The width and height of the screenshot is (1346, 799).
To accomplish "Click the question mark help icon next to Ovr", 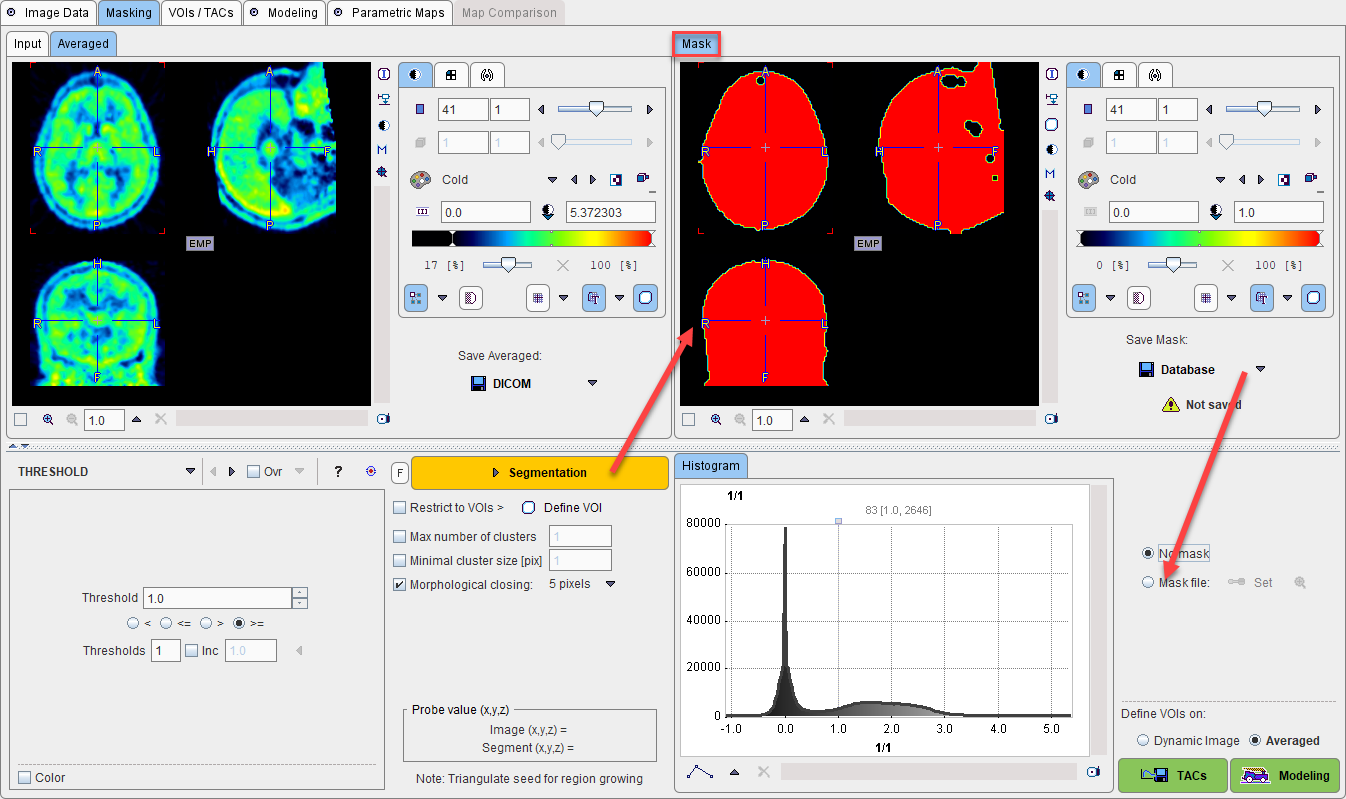I will tap(338, 471).
